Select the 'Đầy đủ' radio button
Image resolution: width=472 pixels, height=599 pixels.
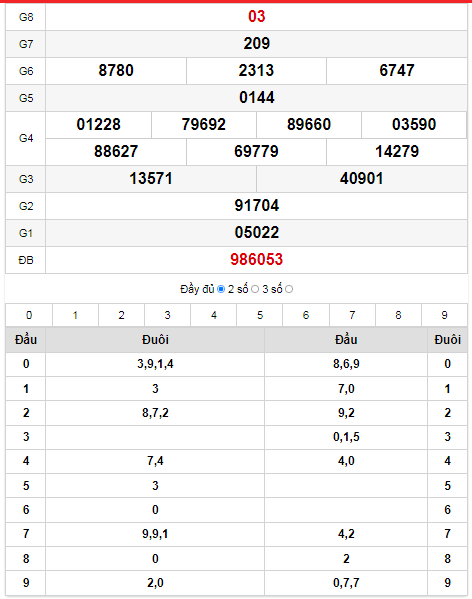(221, 289)
